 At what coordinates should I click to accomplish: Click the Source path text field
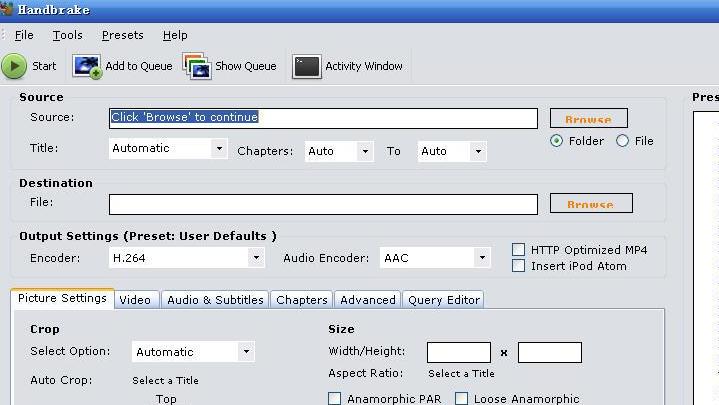[323, 118]
